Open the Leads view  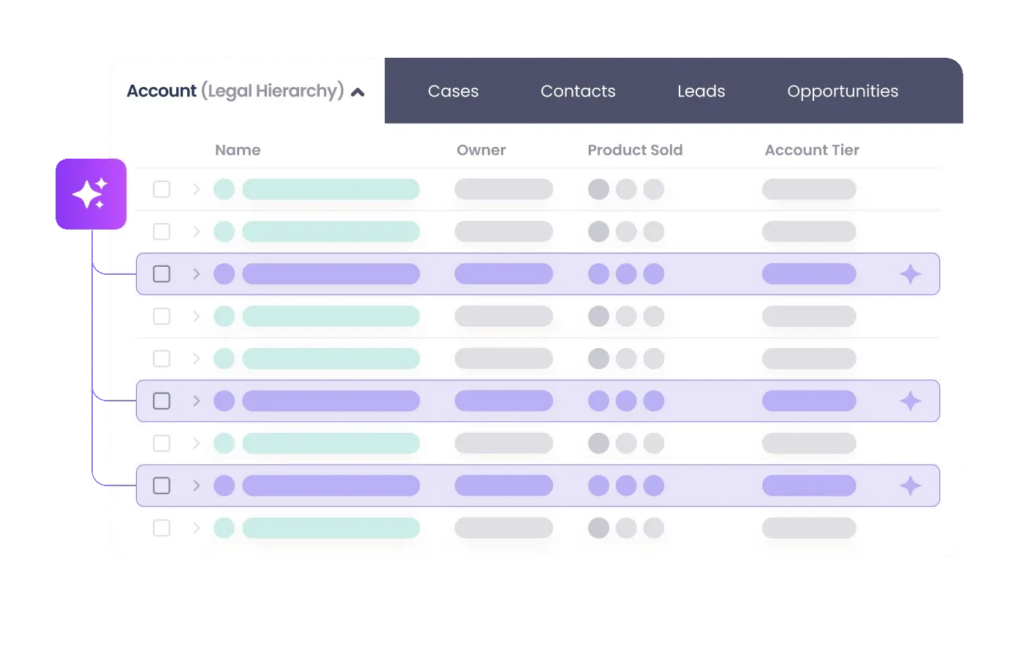(700, 90)
